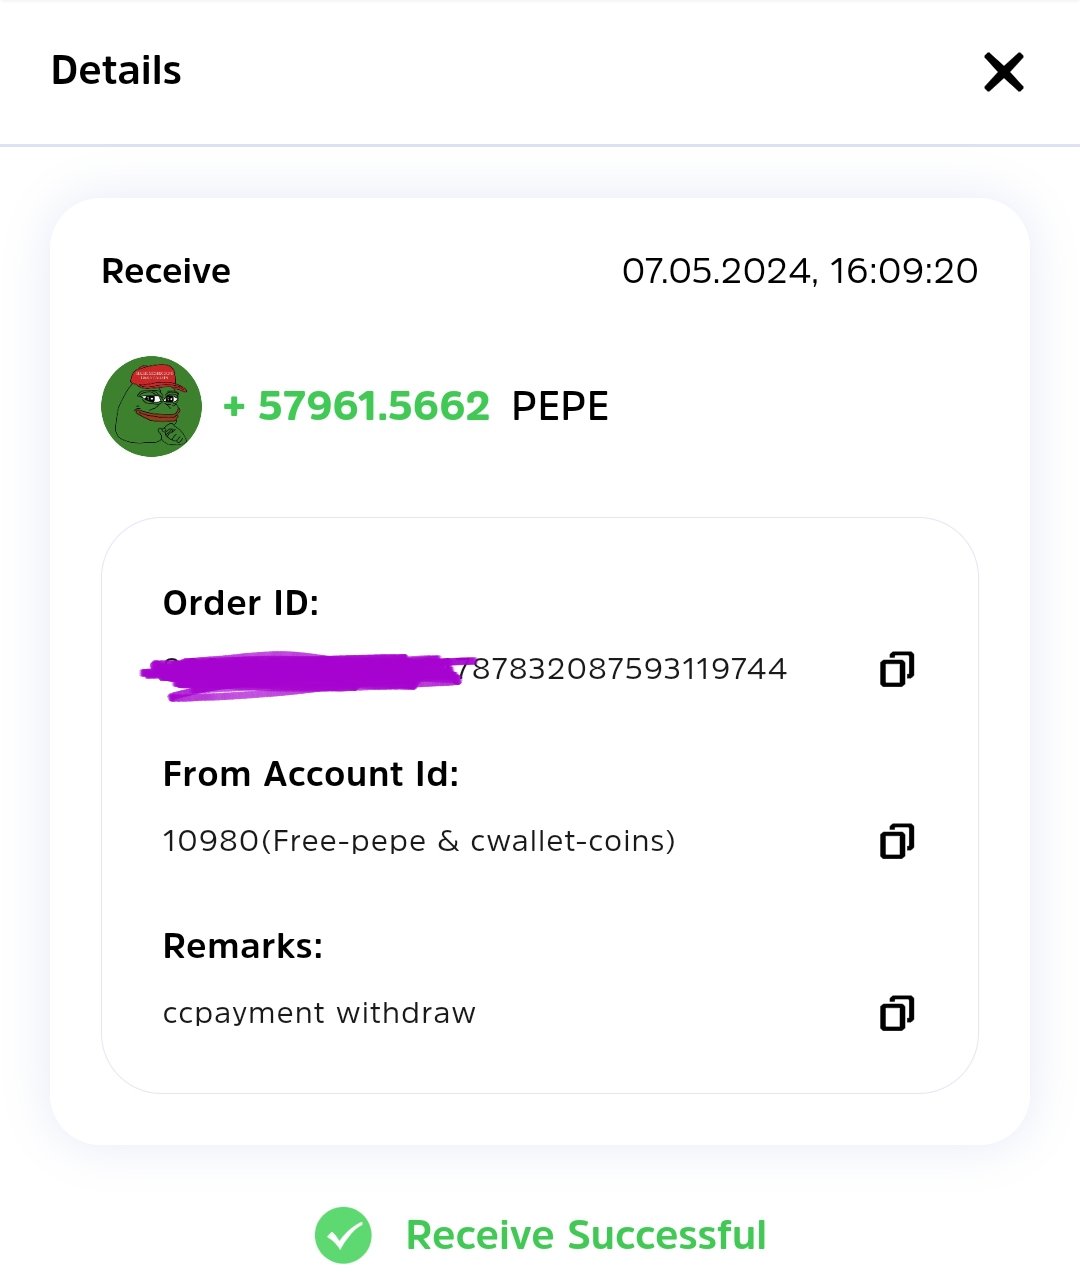This screenshot has height=1284, width=1080.
Task: Tap the +57961.5662 amount
Action: coord(357,406)
